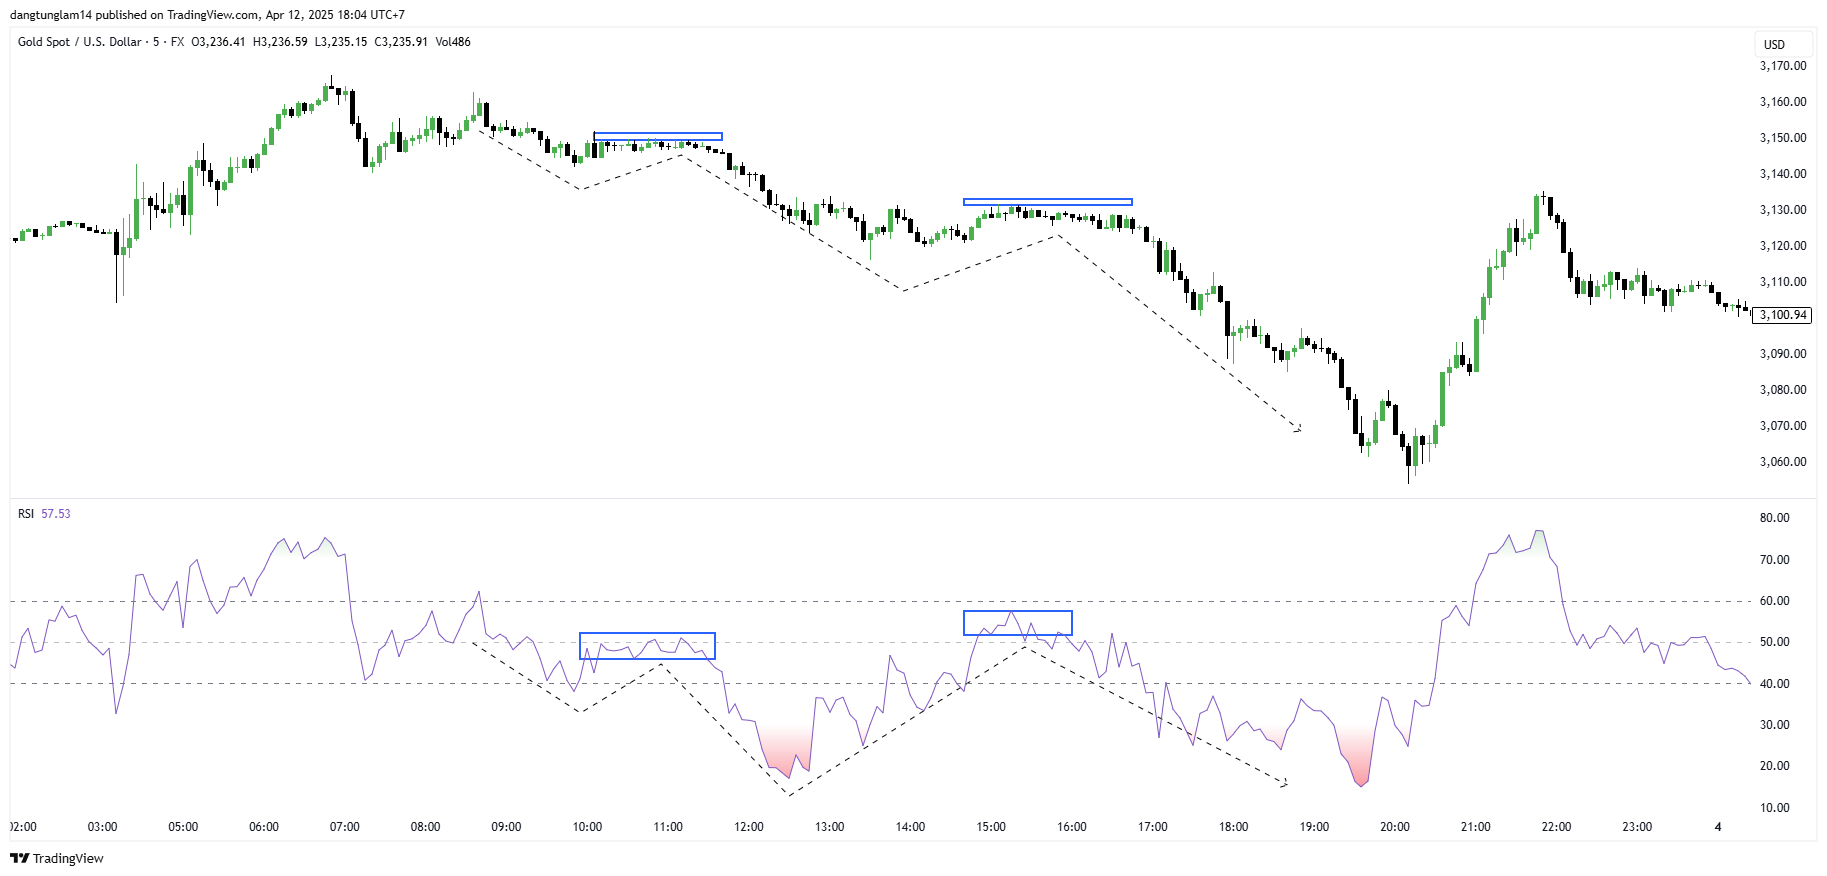The width and height of the screenshot is (1827, 876).
Task: Select the 3,130.00 price axis label
Action: coord(1783,210)
